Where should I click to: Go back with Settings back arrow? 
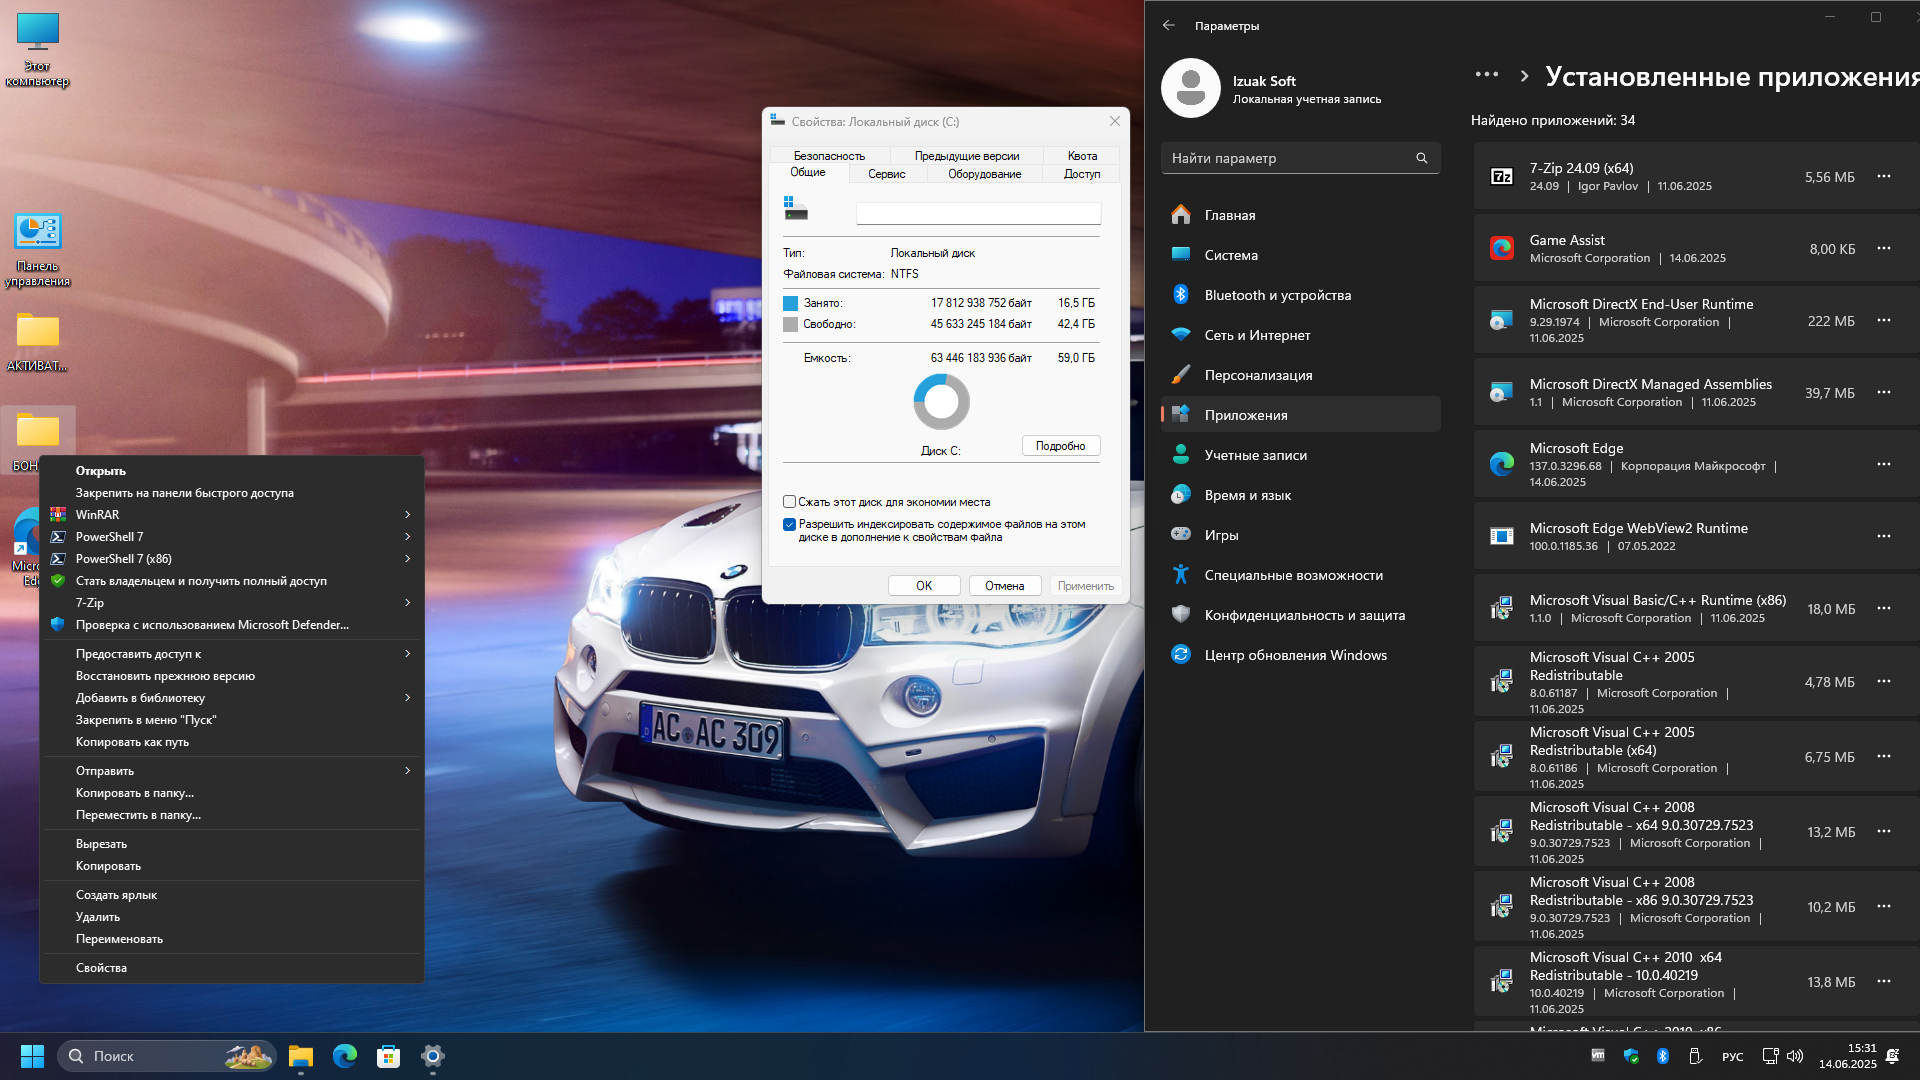pyautogui.click(x=1169, y=25)
